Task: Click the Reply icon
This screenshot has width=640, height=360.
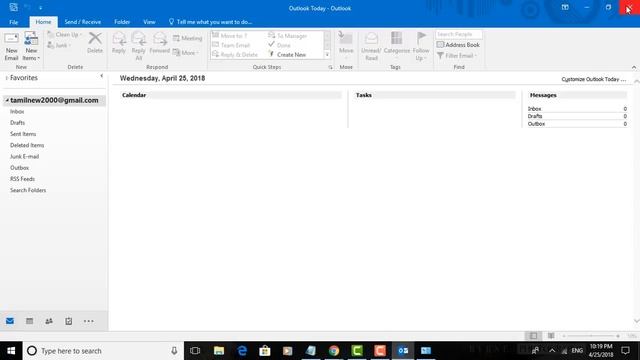Action: click(x=119, y=43)
